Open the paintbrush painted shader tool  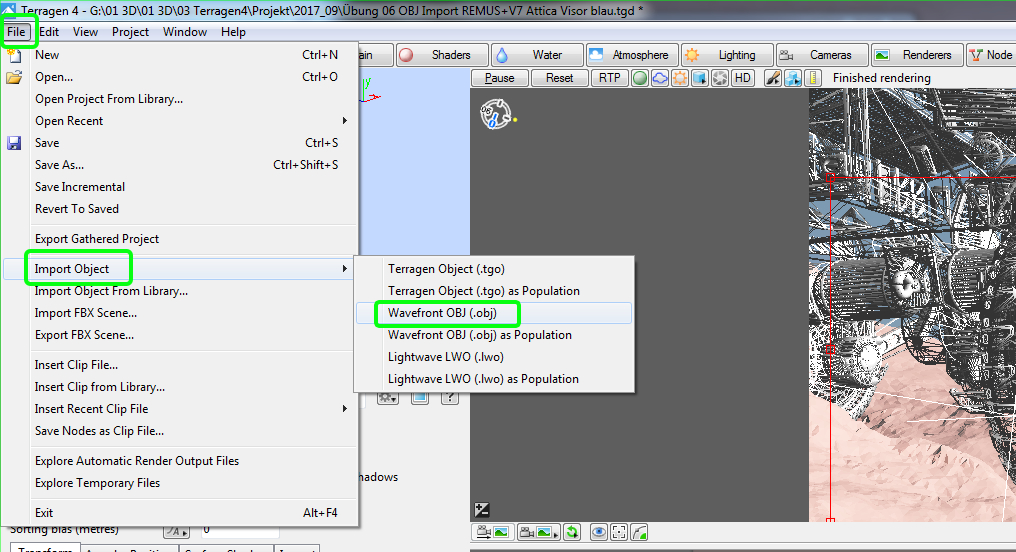(773, 78)
